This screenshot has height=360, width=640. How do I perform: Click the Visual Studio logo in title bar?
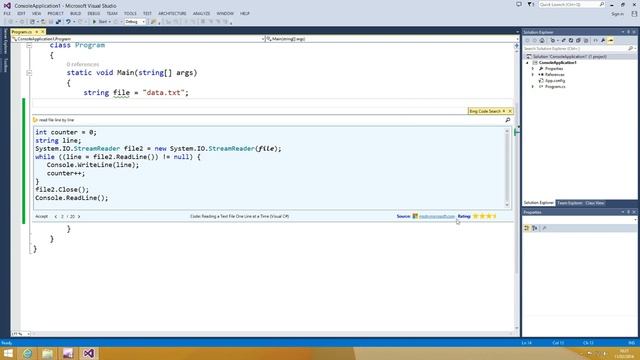coord(7,5)
